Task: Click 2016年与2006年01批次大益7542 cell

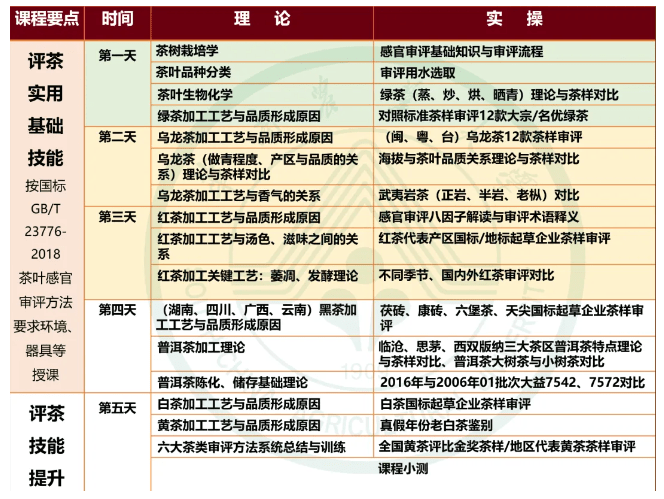Action: coord(514,382)
